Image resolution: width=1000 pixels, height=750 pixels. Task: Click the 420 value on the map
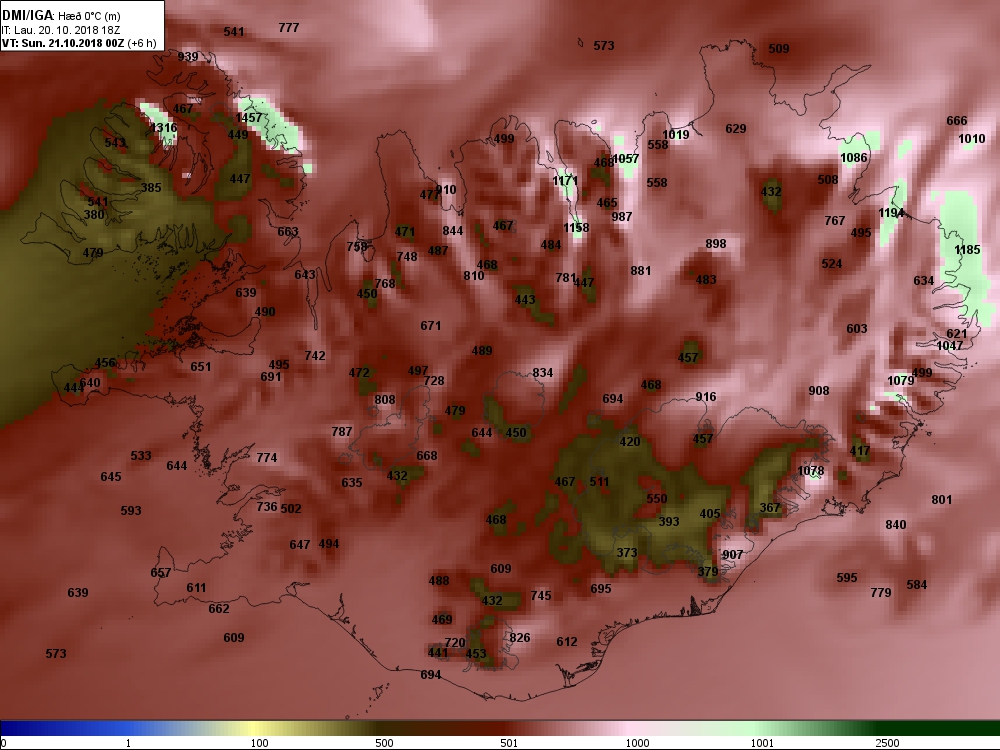pos(629,442)
